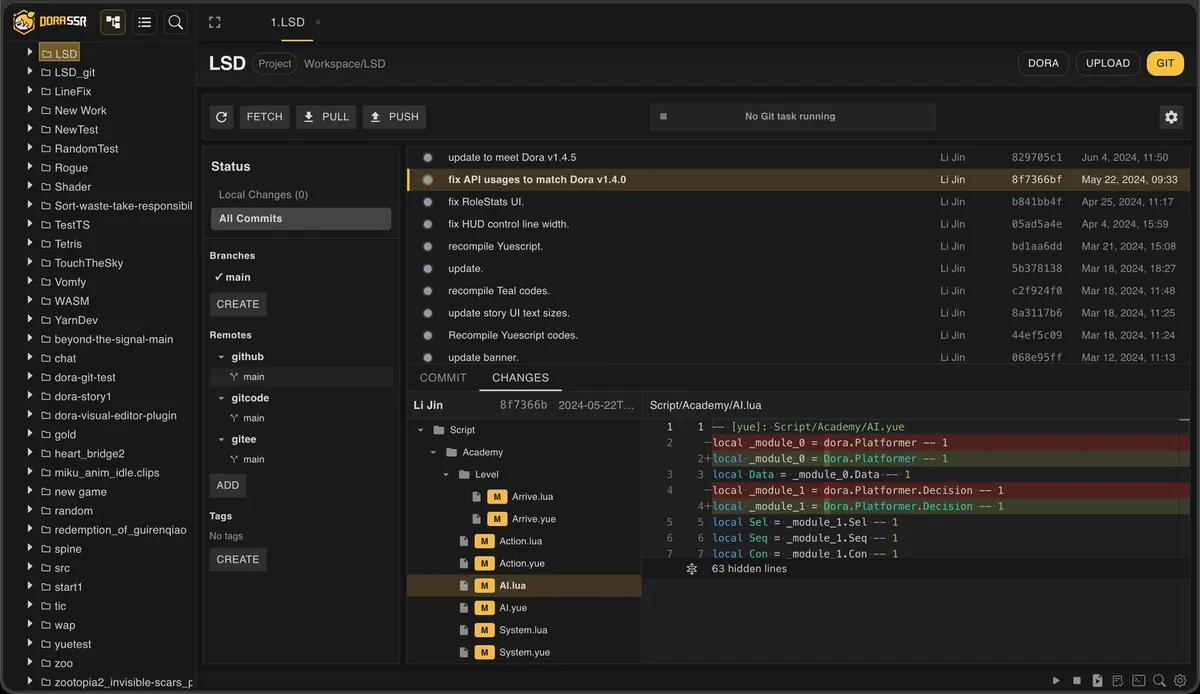Click ADD under Remotes
Screen dimensions: 1200x694
[x=228, y=485]
